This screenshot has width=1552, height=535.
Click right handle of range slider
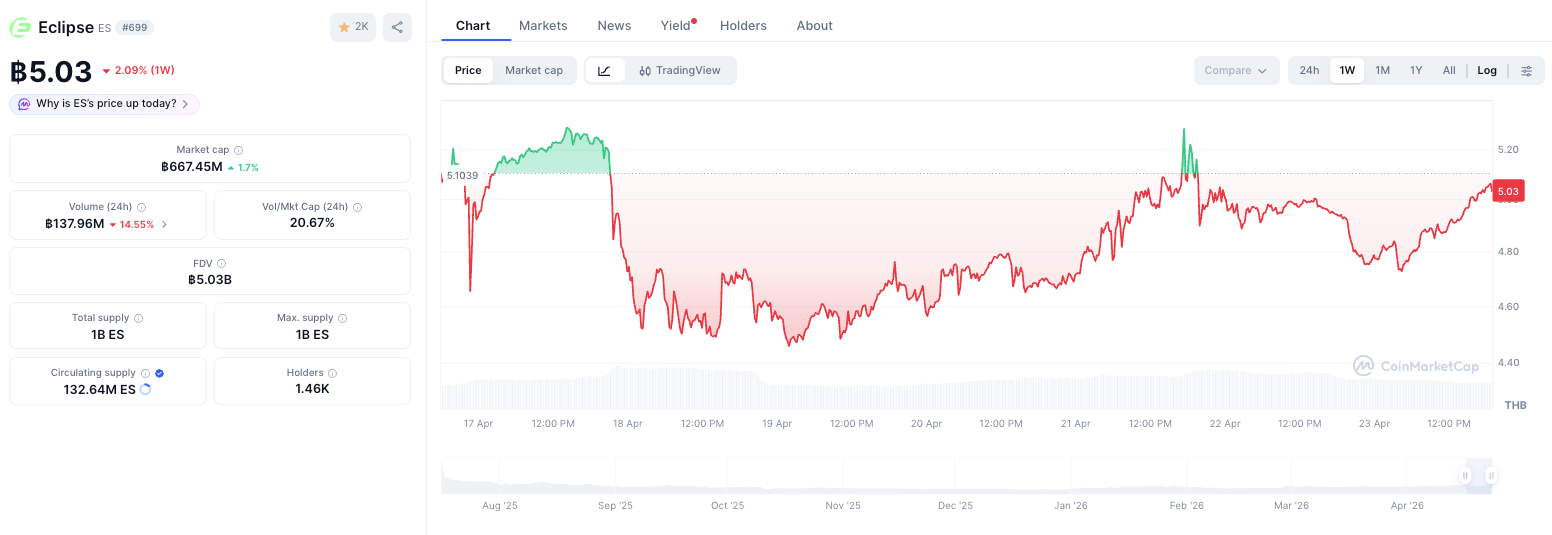[1490, 476]
